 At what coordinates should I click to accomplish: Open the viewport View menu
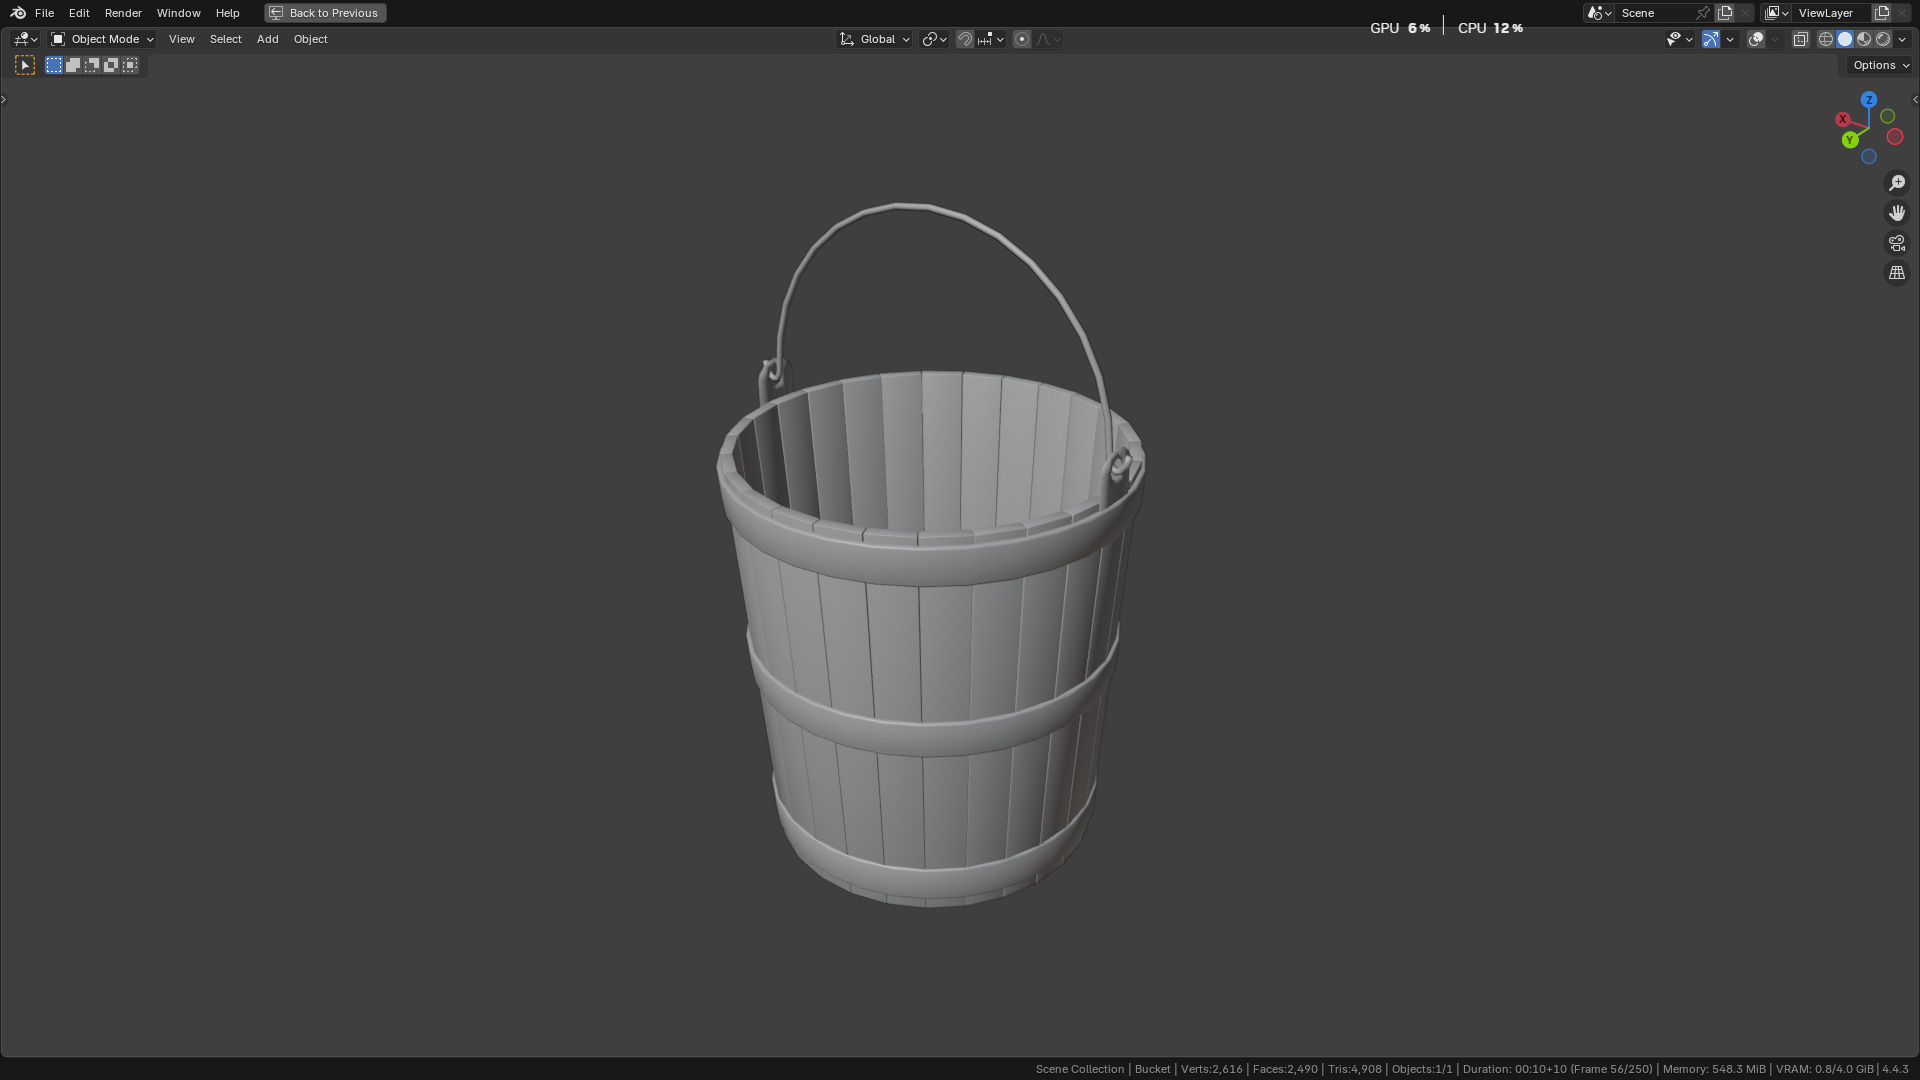pyautogui.click(x=181, y=39)
